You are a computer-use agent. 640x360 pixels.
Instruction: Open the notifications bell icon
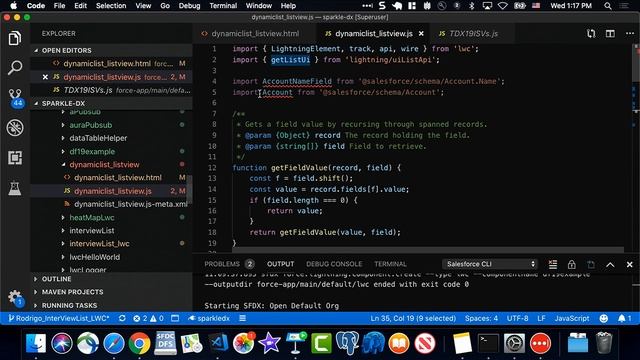[624, 318]
